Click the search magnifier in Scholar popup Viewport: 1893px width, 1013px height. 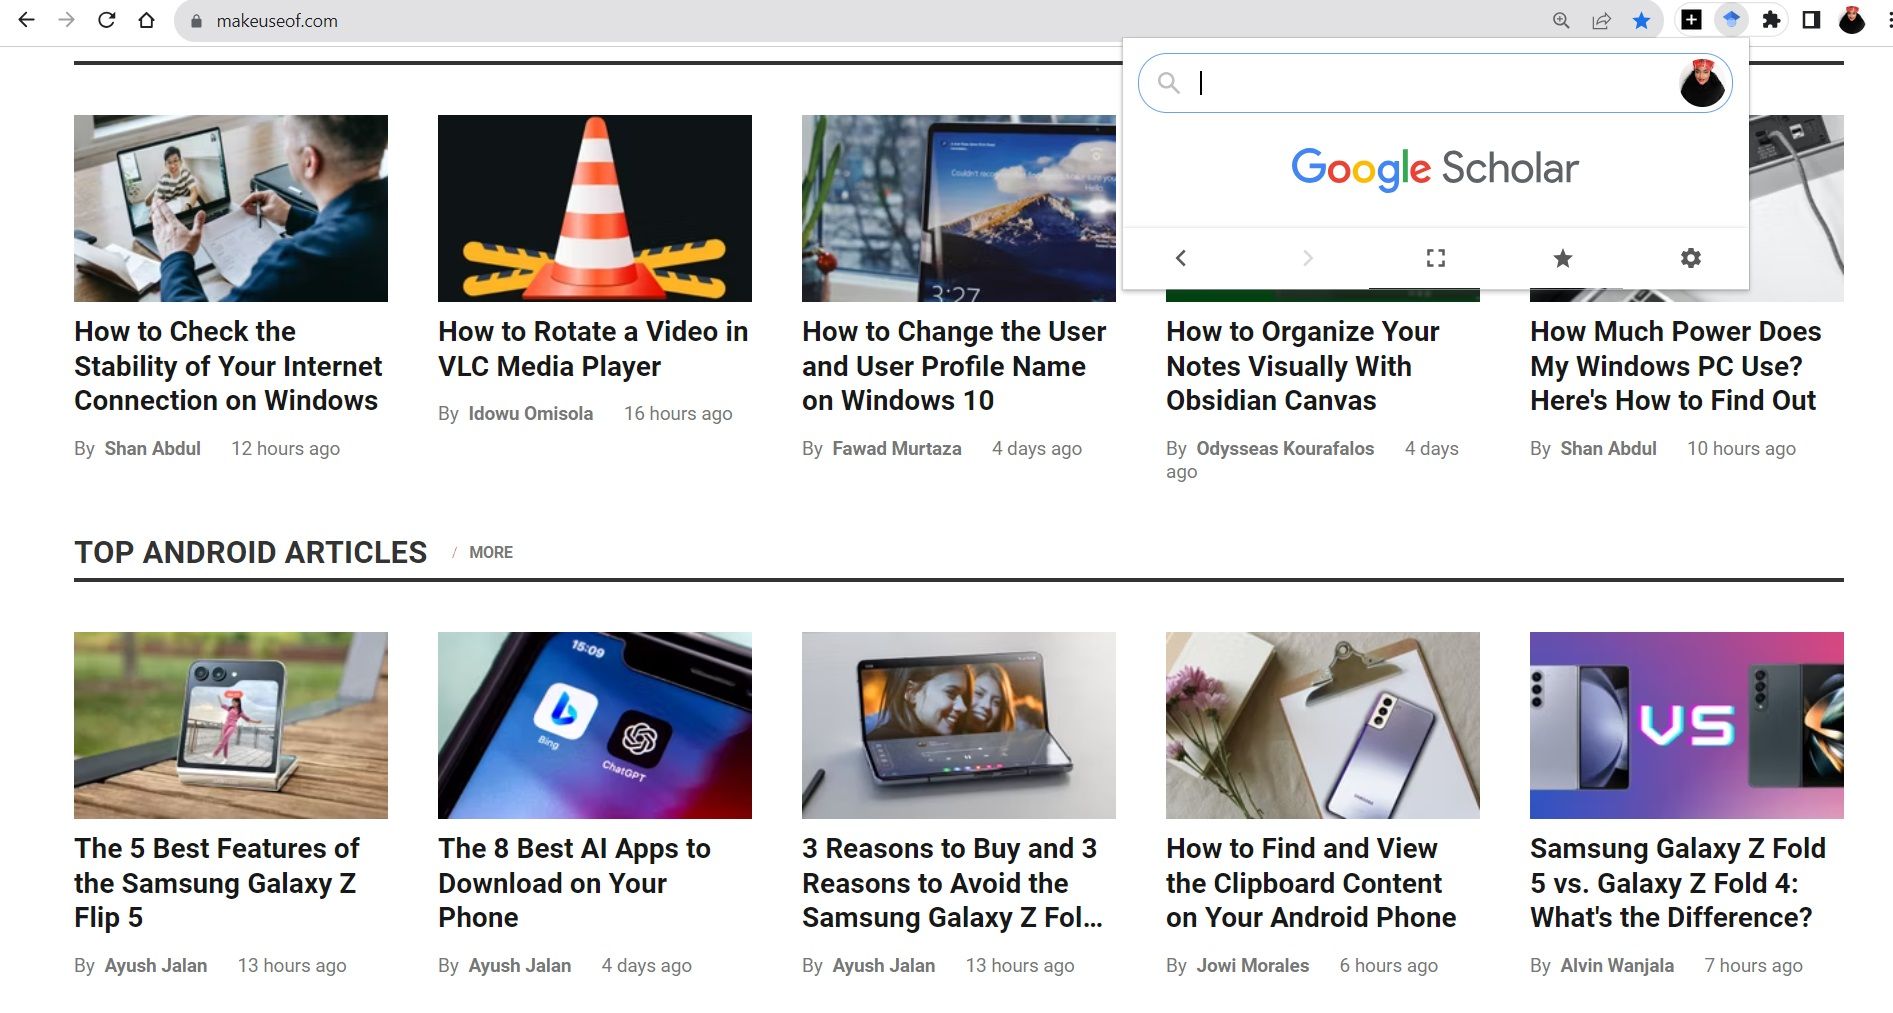point(1168,83)
